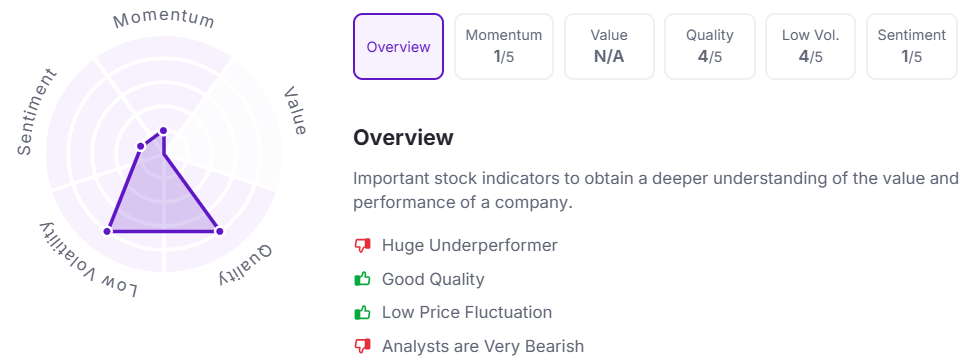Open the Sentiment 1/5 tab
This screenshot has width=969, height=361.
tap(912, 46)
